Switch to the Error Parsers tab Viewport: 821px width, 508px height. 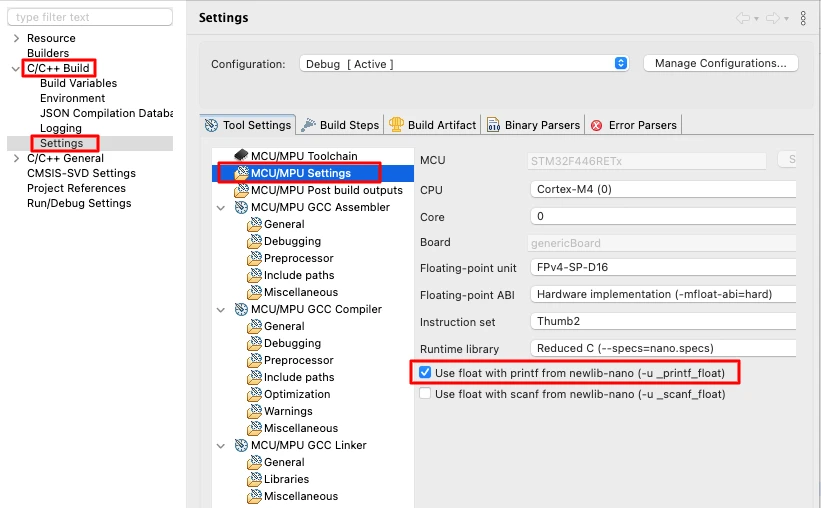pos(634,125)
